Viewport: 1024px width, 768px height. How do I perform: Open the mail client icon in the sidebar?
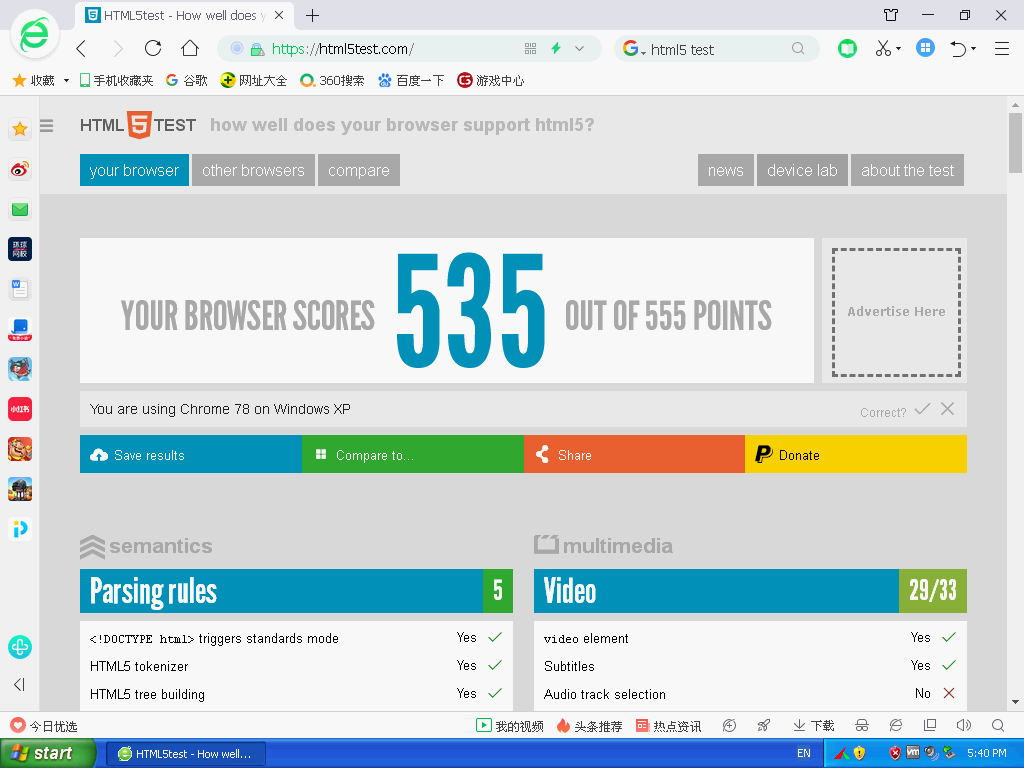pyautogui.click(x=20, y=209)
